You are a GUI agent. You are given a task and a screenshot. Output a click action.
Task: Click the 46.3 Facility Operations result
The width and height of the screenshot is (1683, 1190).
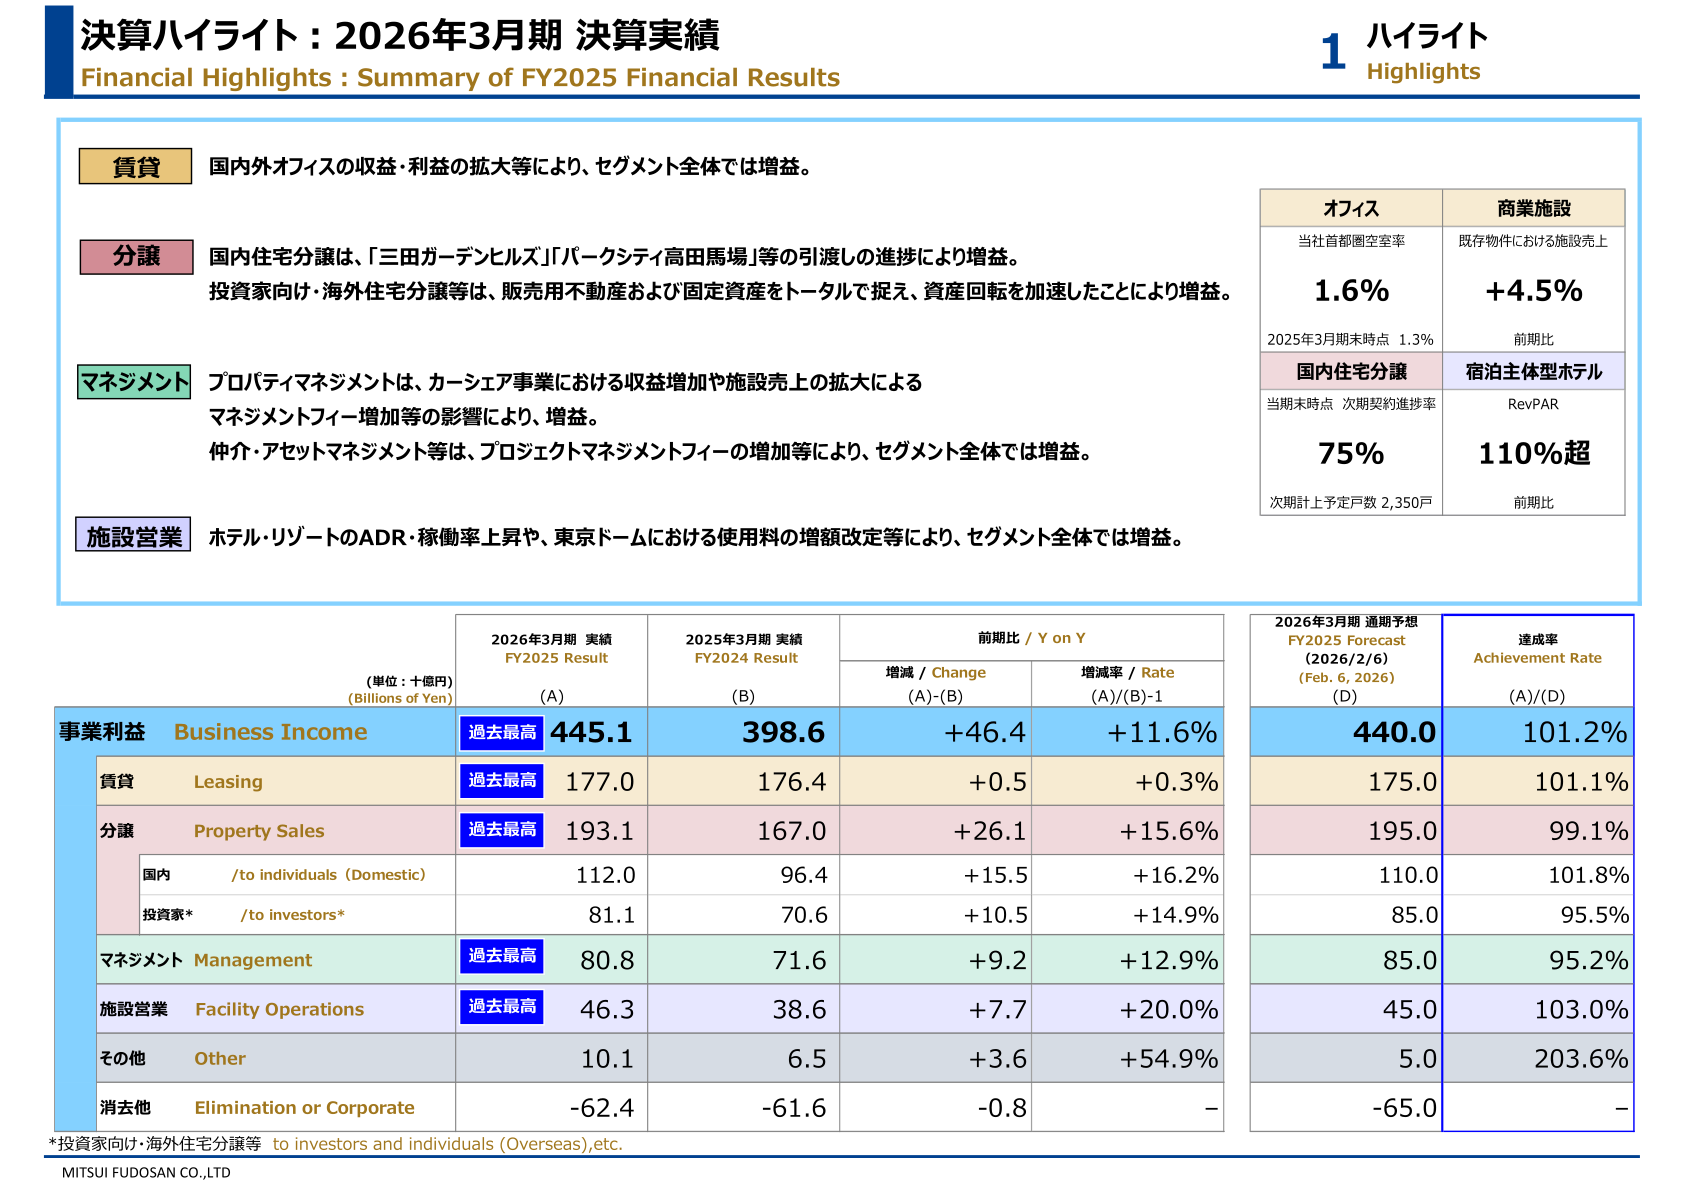(607, 1009)
